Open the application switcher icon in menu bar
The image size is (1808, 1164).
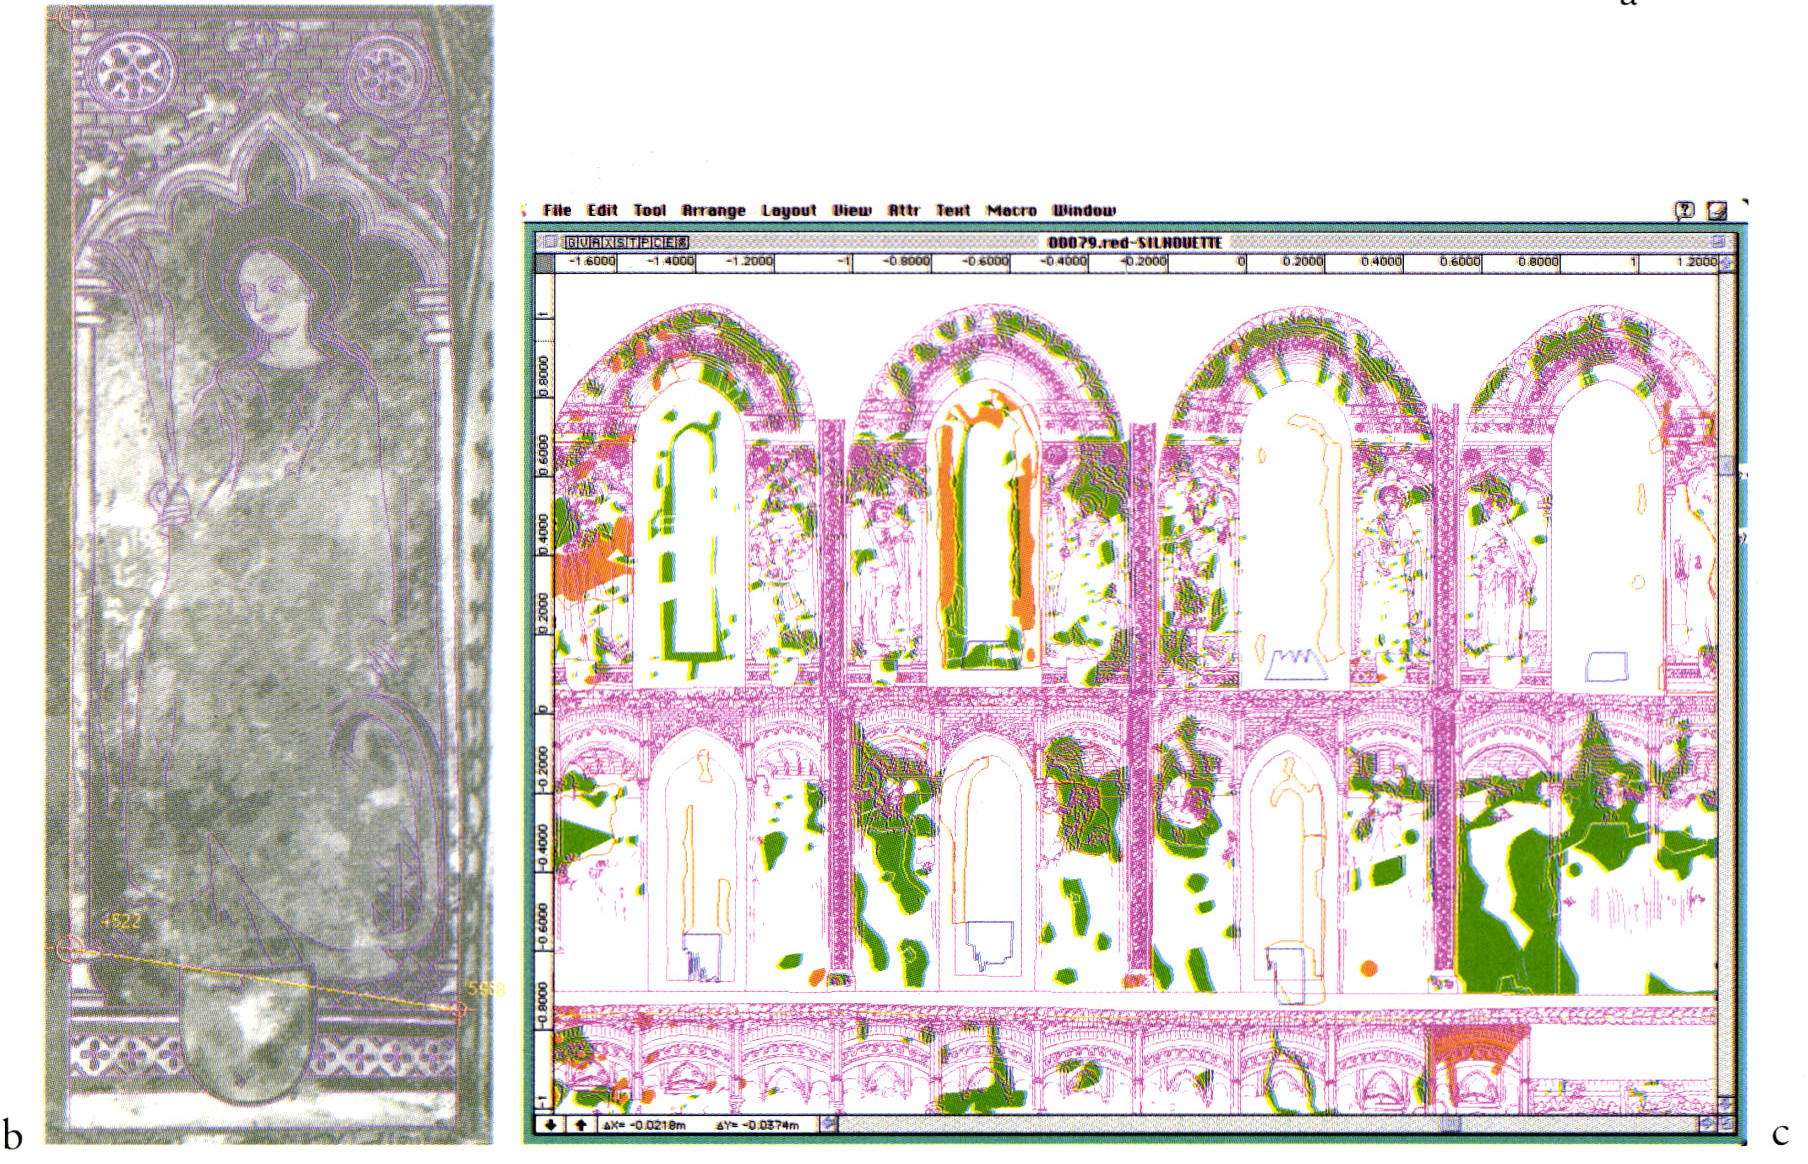(x=1717, y=210)
